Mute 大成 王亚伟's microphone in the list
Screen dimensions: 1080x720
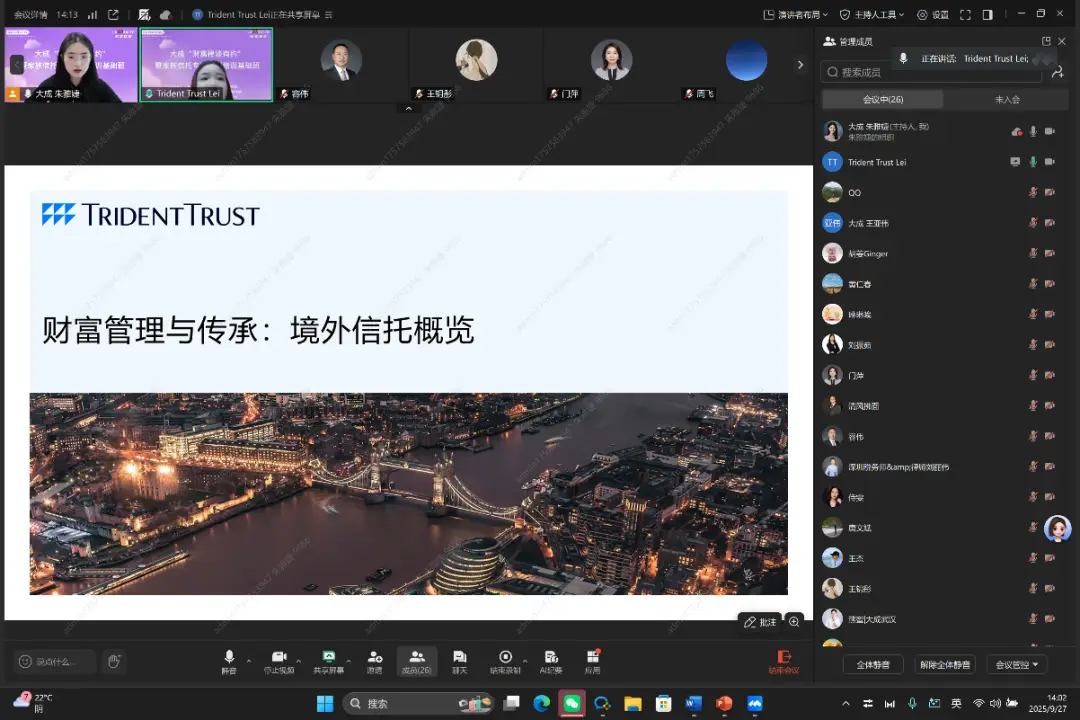(x=1033, y=222)
